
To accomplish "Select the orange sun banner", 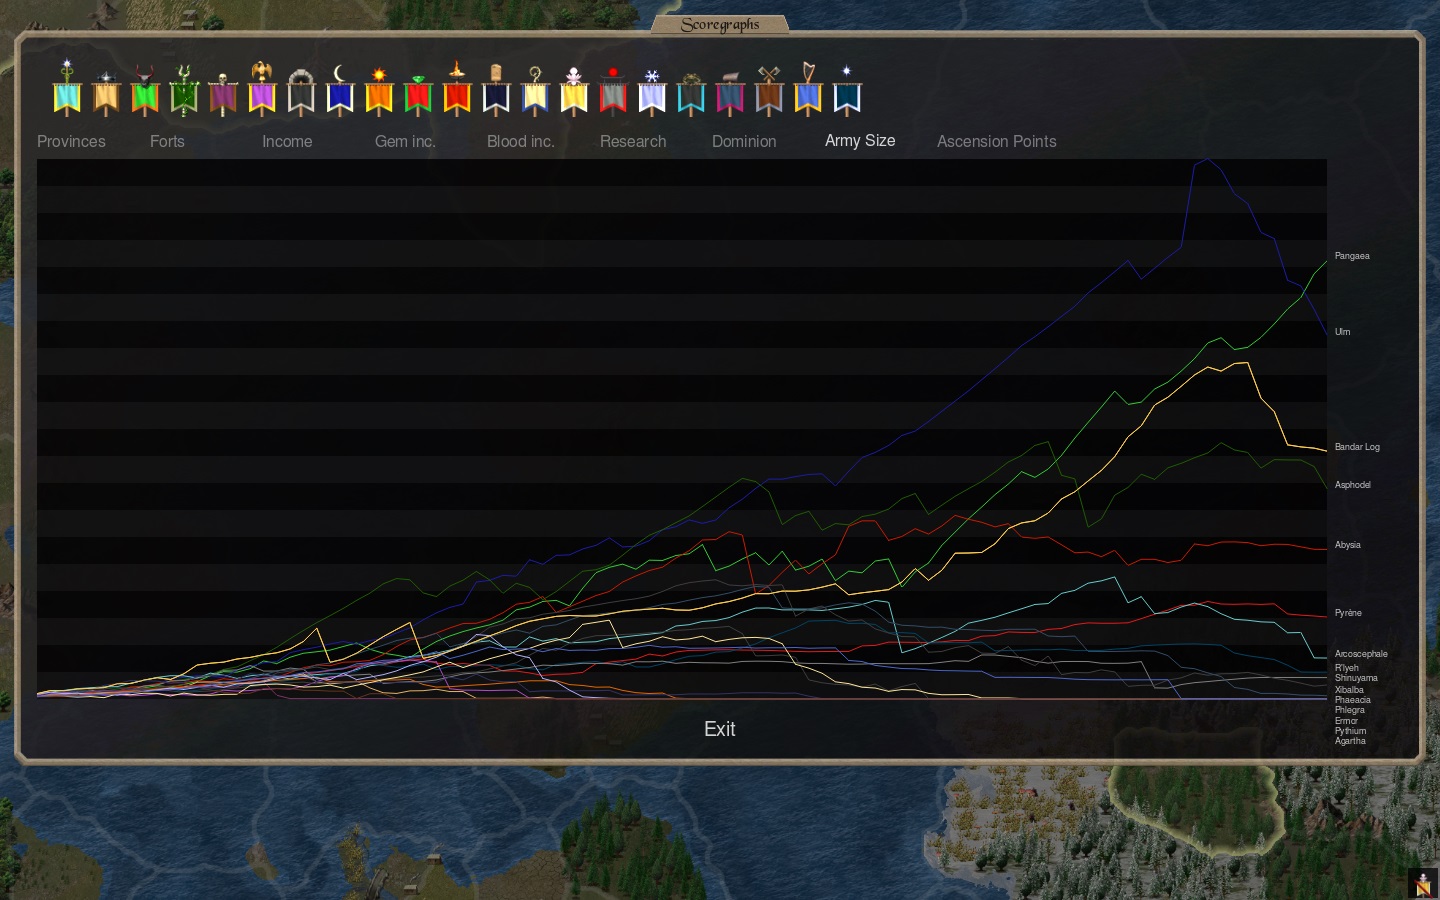I will click(x=379, y=91).
